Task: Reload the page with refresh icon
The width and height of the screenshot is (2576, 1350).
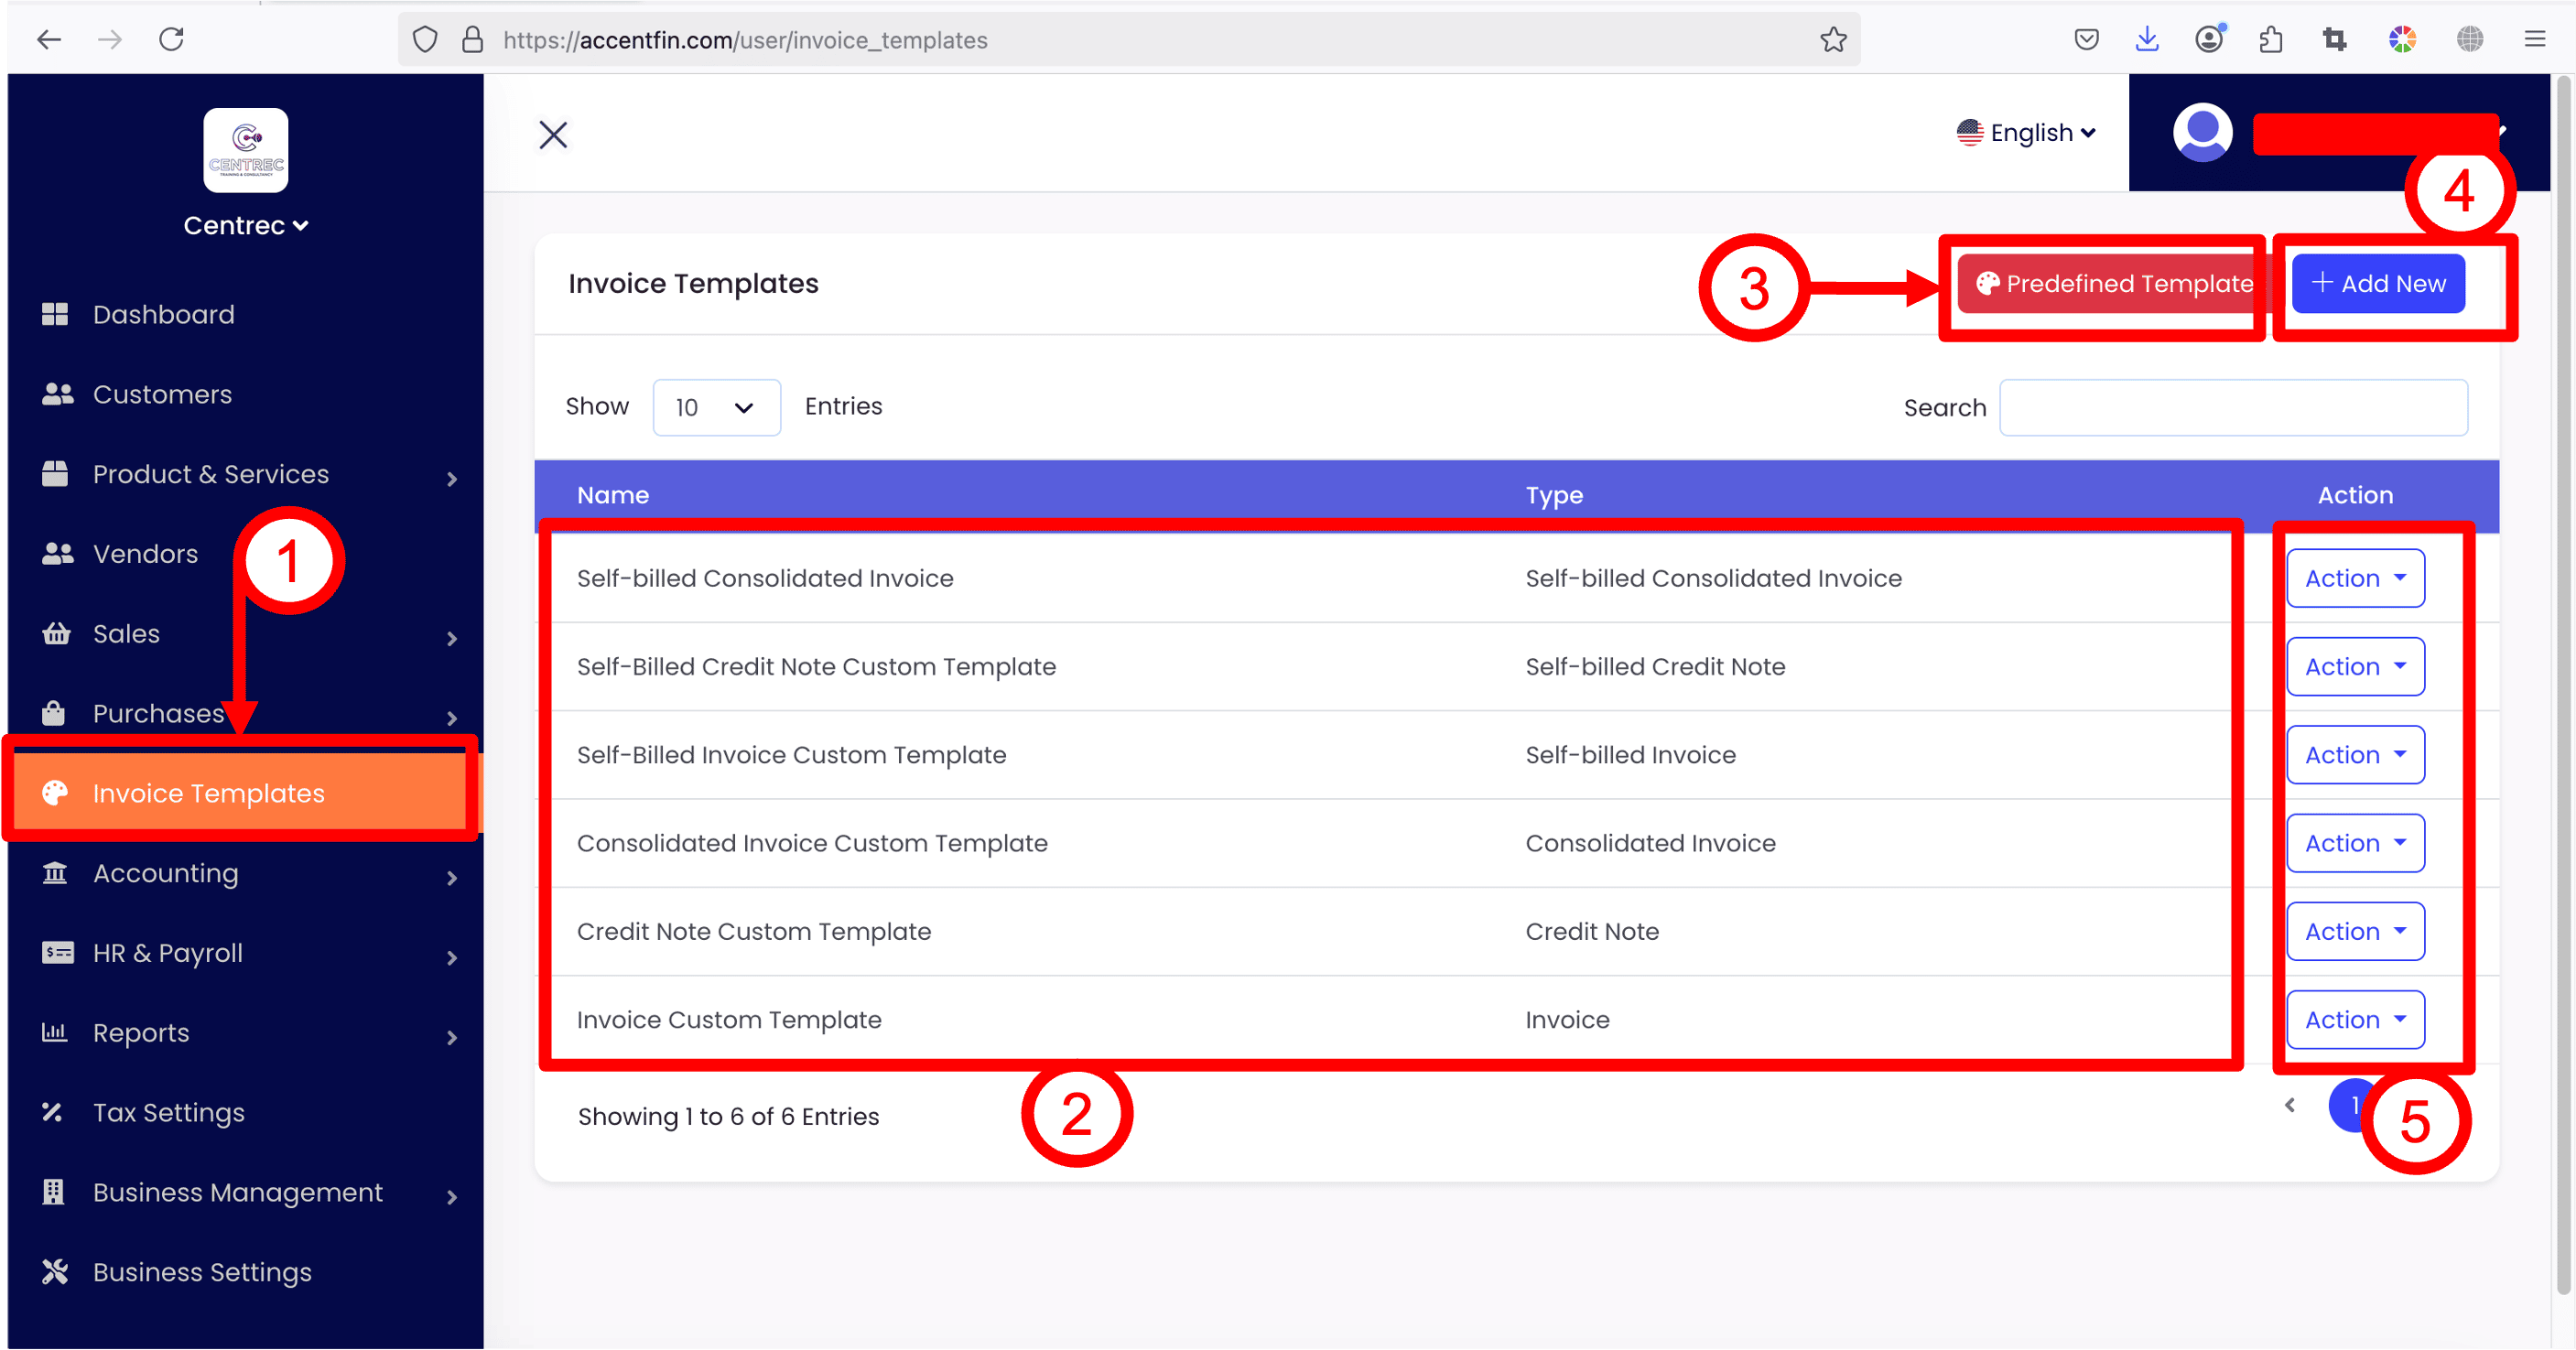Action: point(172,40)
